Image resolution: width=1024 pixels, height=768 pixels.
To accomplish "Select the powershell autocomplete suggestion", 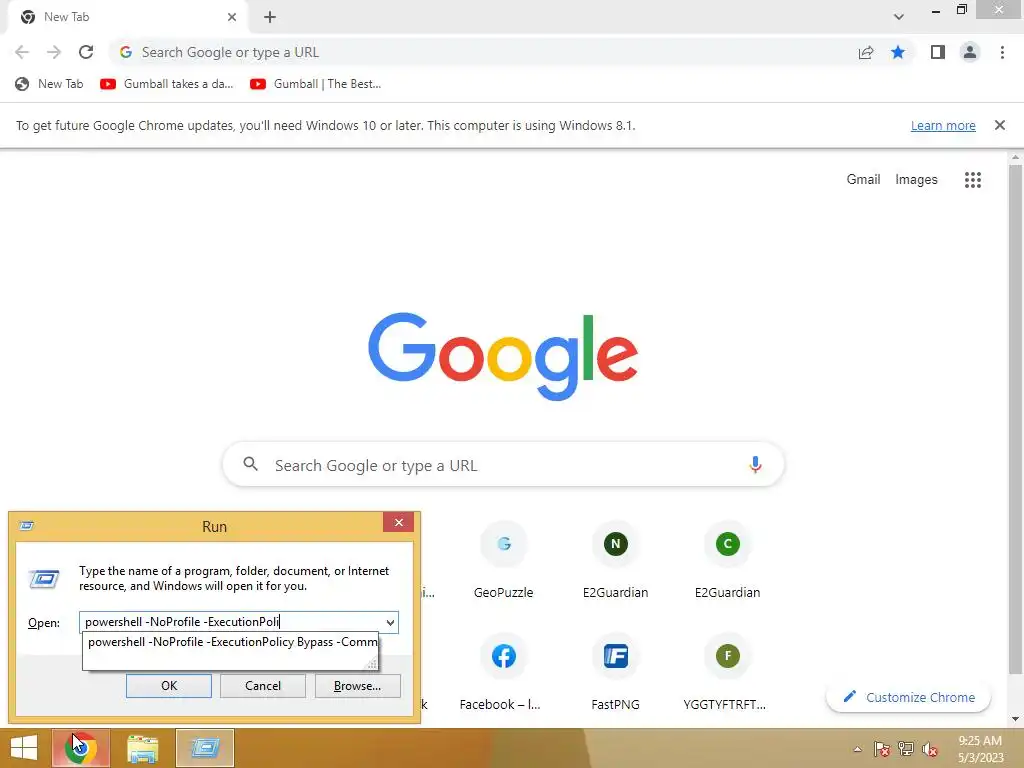I will pos(231,642).
